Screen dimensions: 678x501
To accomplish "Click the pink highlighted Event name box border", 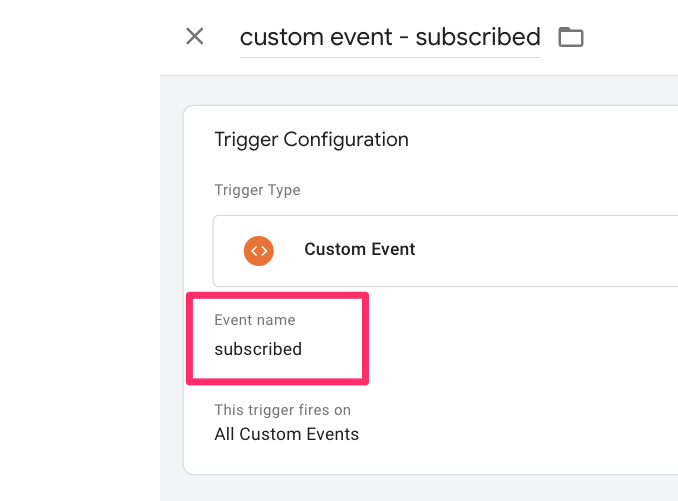I will pyautogui.click(x=277, y=296).
